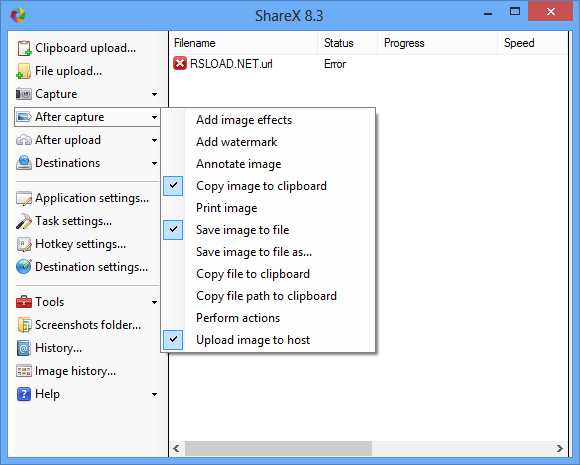The width and height of the screenshot is (580, 465).
Task: Sort by the Progress column header
Action: coord(437,43)
